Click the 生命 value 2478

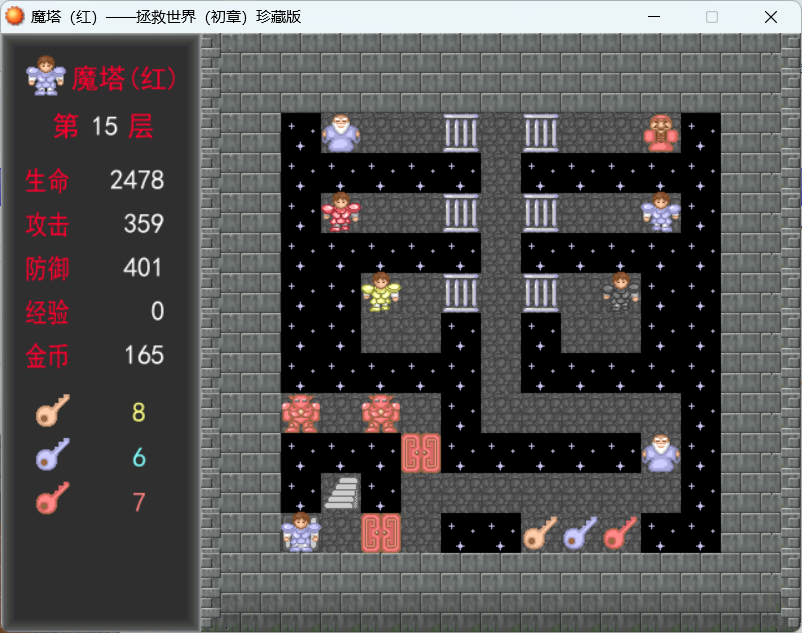(x=137, y=180)
